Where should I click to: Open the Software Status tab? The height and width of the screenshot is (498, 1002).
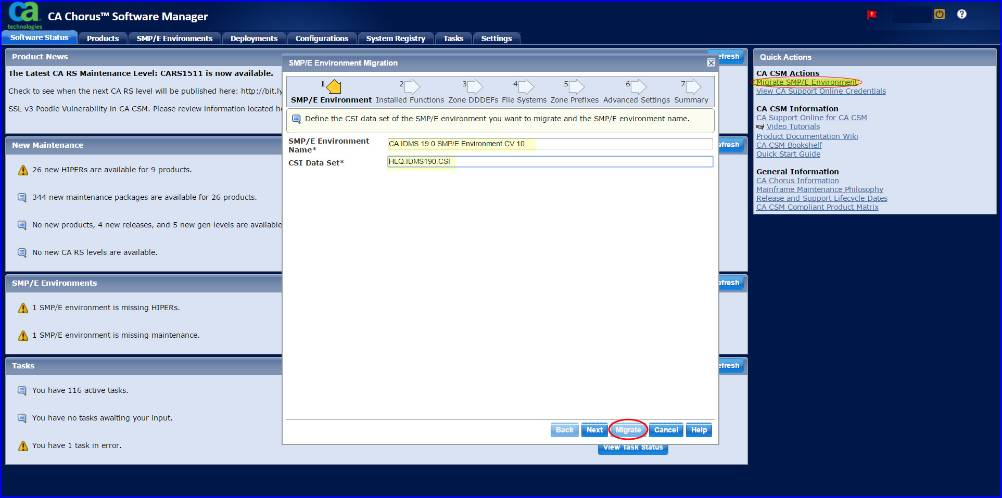[40, 38]
